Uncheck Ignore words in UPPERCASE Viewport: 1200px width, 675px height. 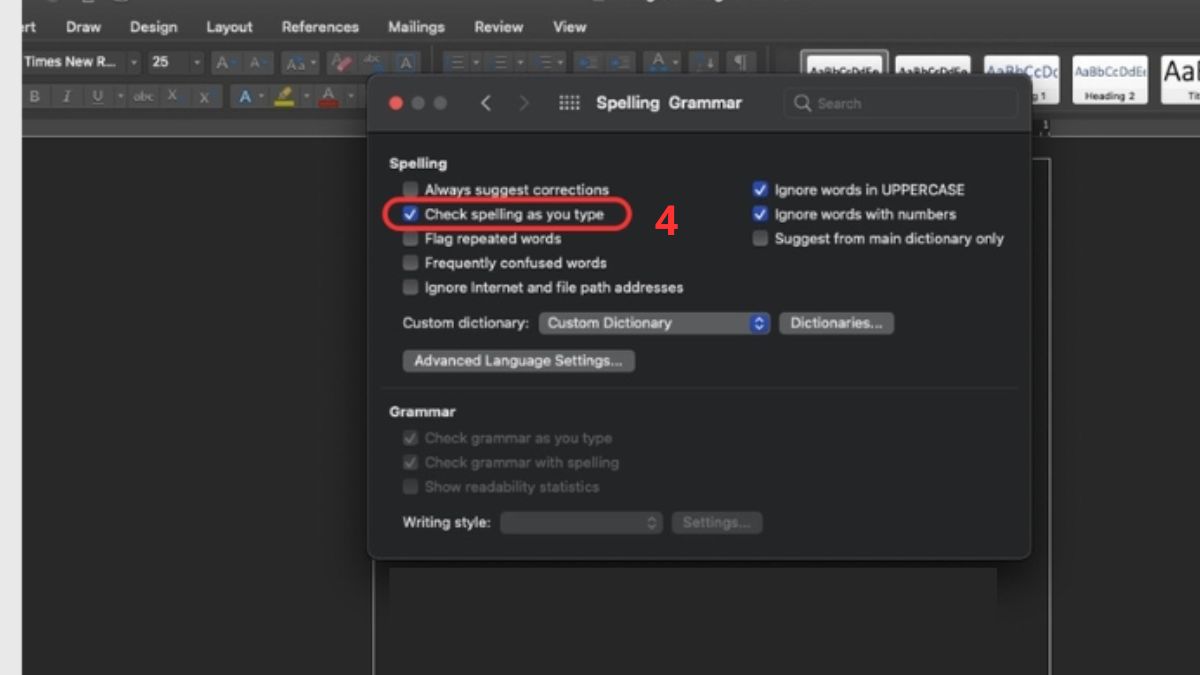tap(760, 189)
